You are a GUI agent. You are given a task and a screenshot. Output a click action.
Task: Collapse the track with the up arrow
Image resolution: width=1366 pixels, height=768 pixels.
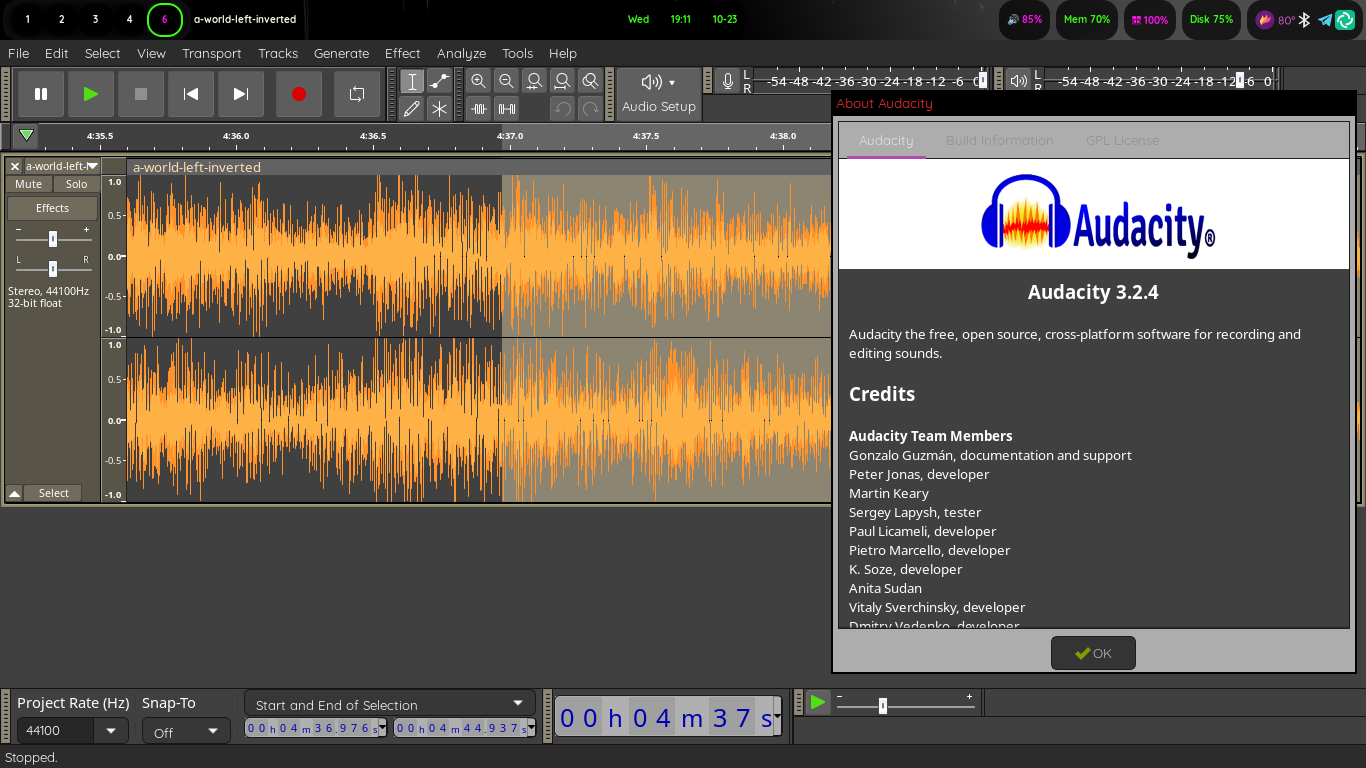[x=14, y=493]
